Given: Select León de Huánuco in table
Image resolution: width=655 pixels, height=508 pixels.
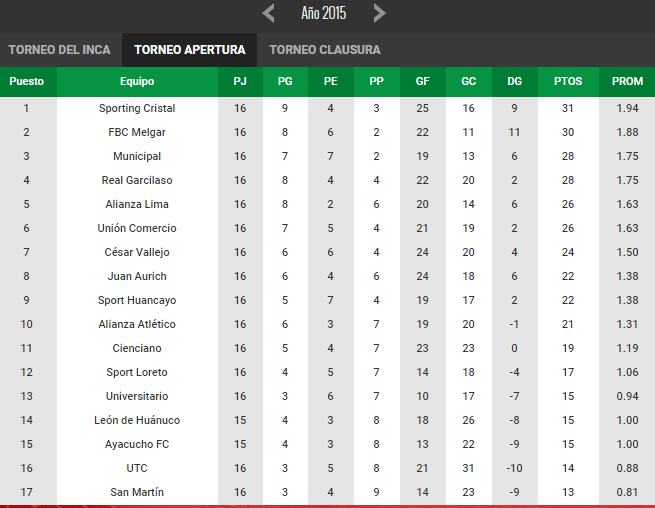Looking at the screenshot, I should (x=137, y=420).
